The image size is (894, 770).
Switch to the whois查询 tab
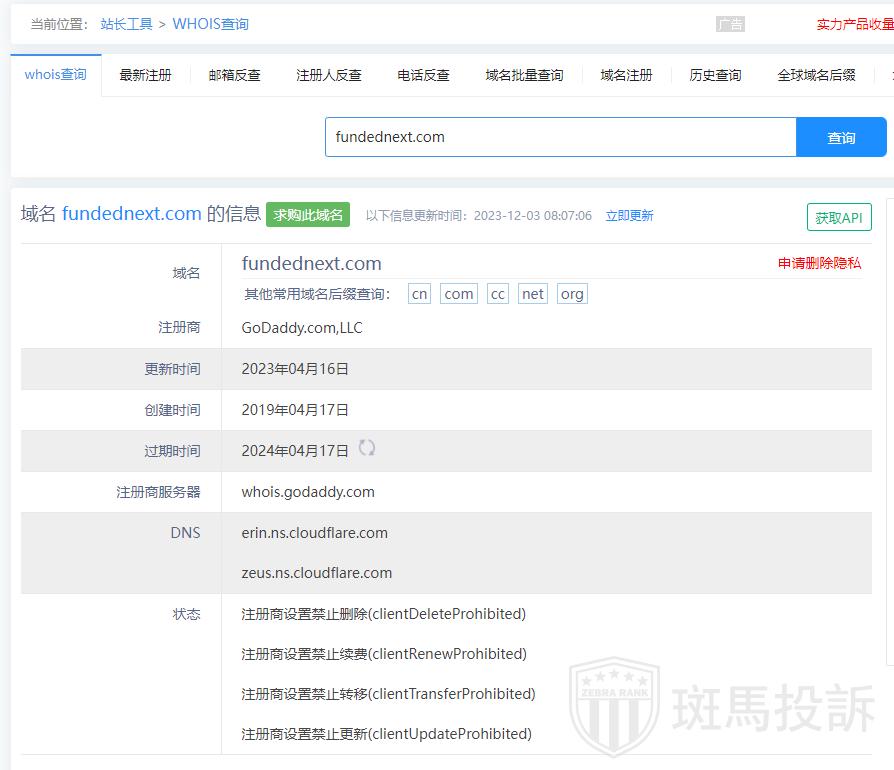[56, 75]
